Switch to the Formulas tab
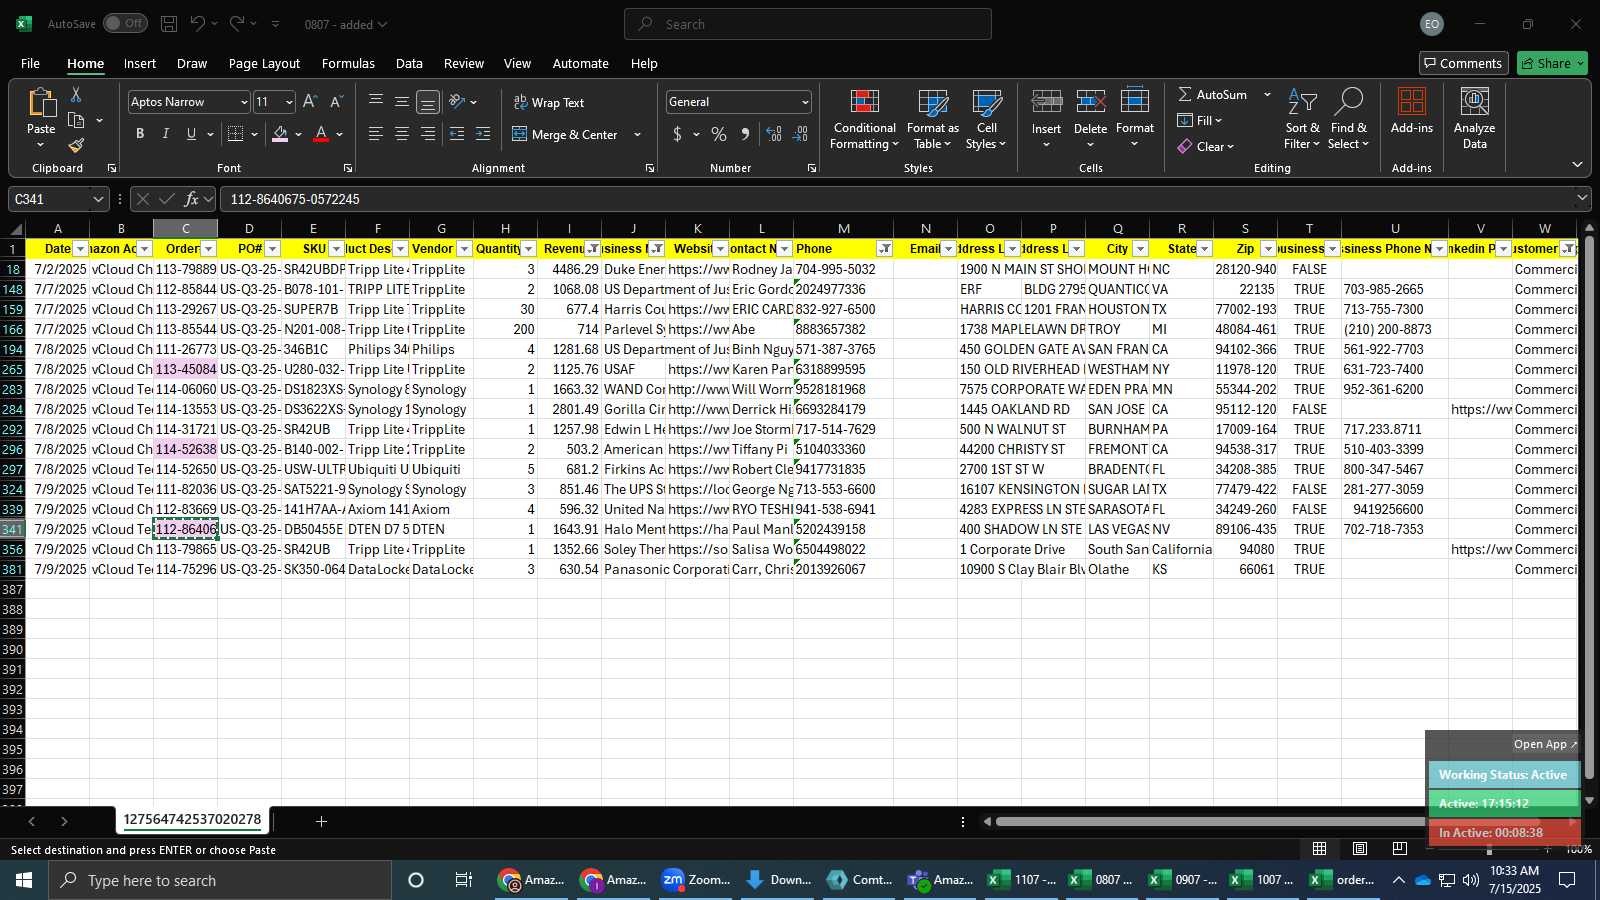 point(348,63)
